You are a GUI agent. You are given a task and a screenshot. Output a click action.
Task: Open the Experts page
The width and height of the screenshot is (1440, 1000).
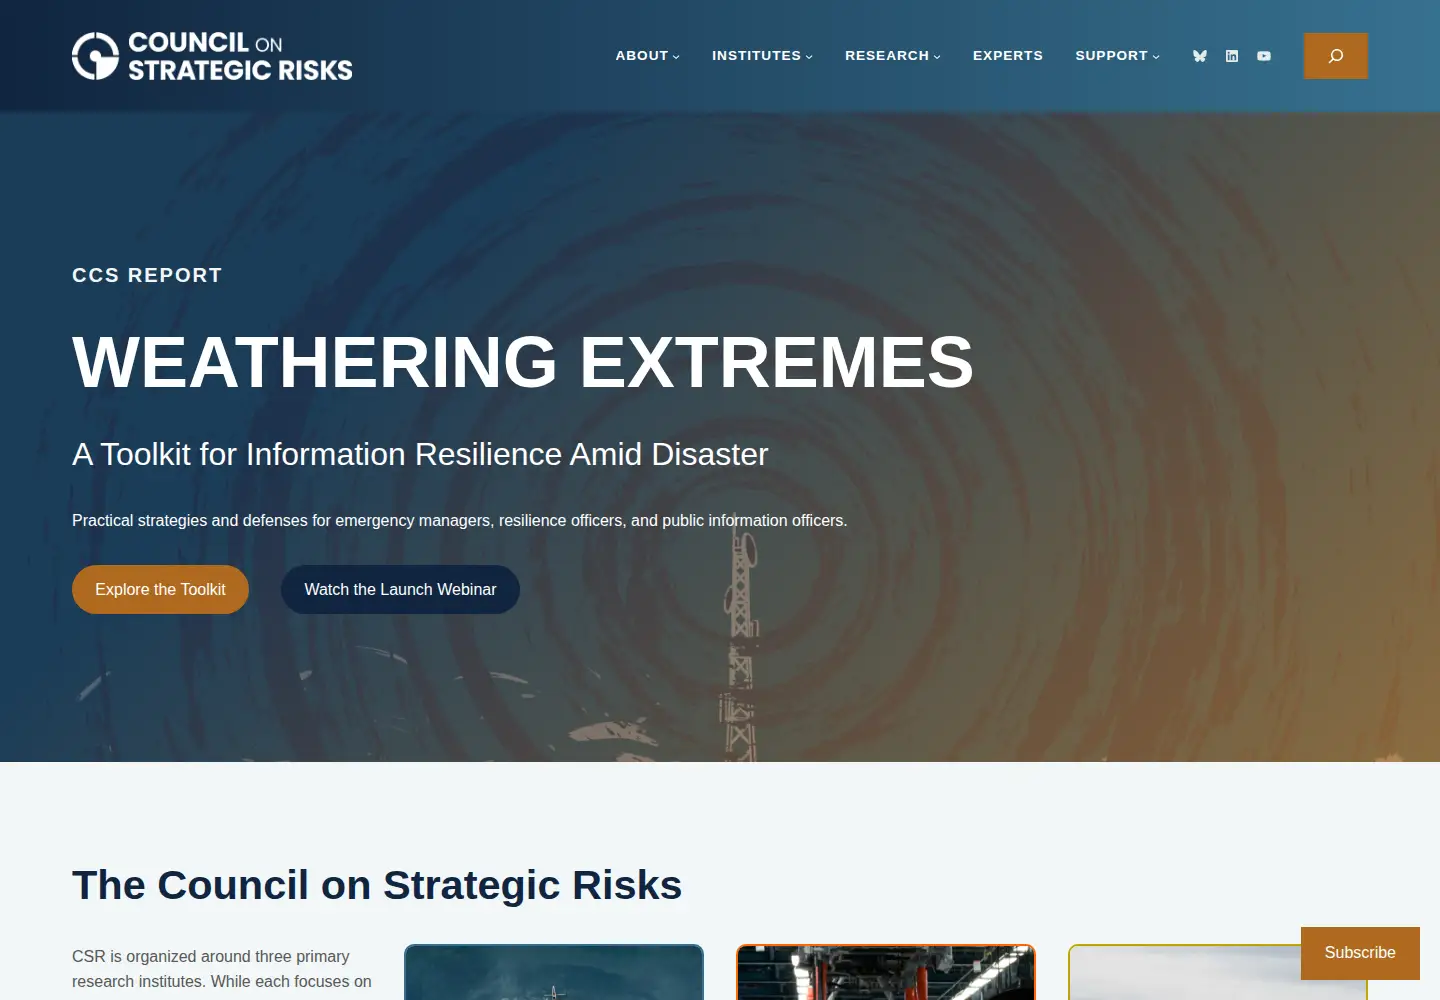point(1008,56)
